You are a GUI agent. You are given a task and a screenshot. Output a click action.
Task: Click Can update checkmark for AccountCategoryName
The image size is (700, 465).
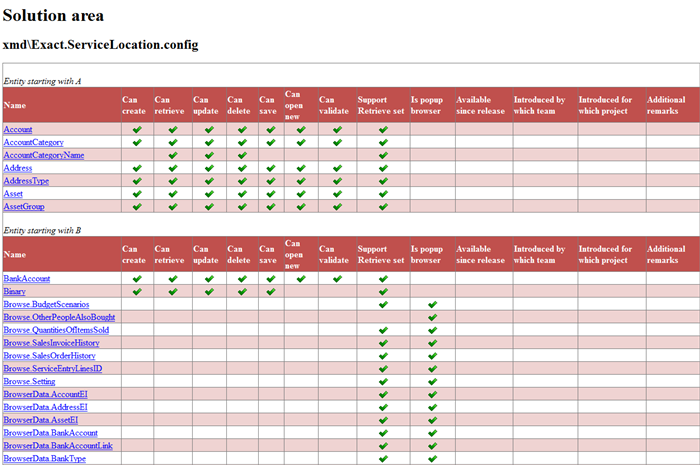(x=209, y=156)
